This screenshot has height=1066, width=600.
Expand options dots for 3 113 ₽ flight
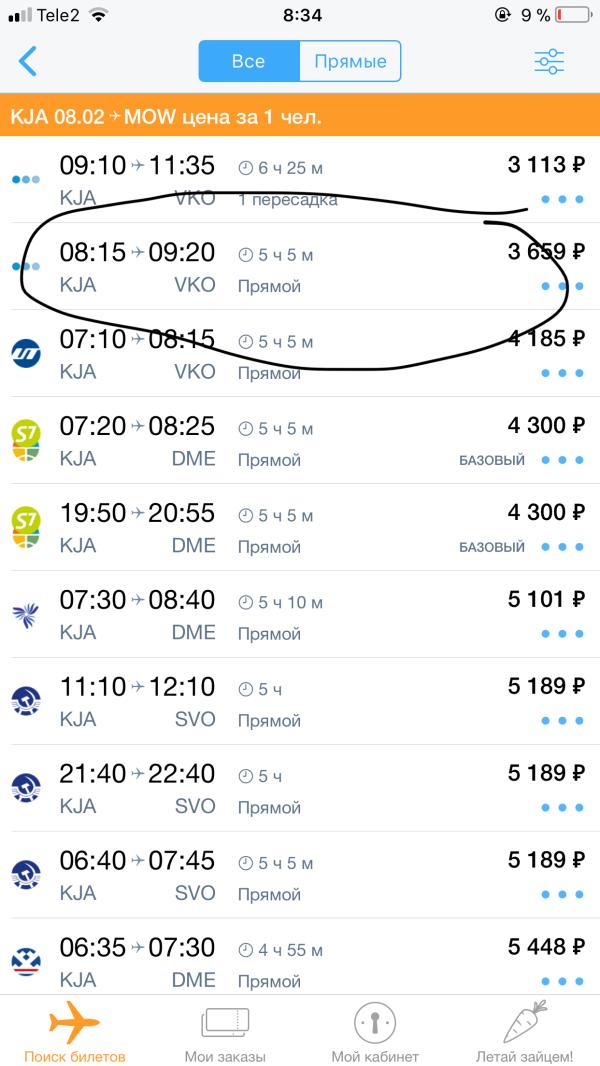(x=562, y=199)
